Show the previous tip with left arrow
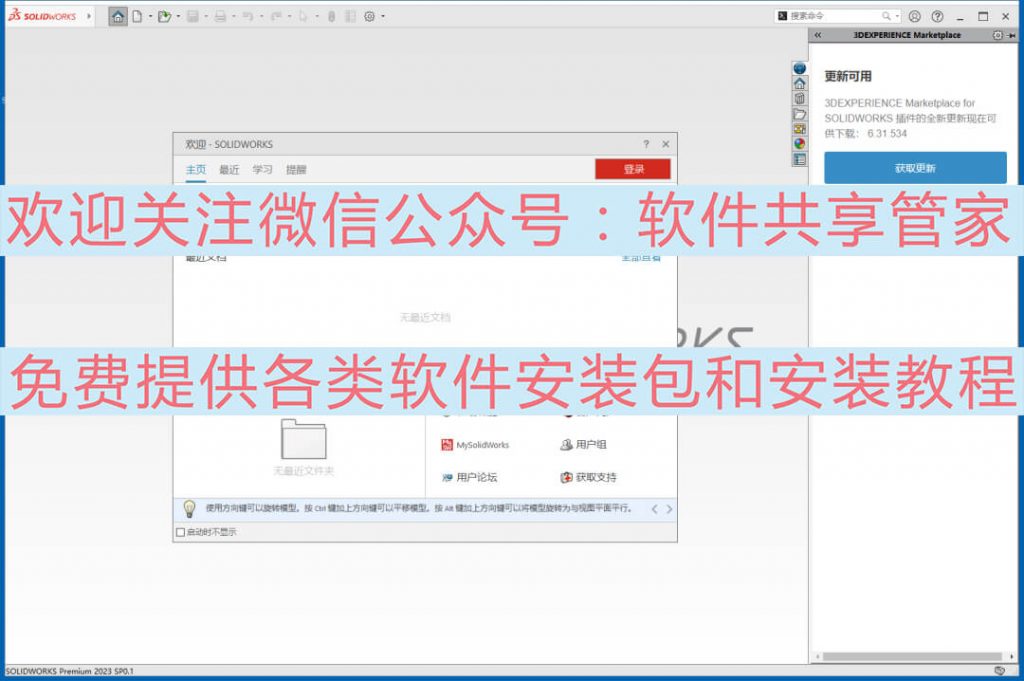Viewport: 1024px width, 681px height. point(654,509)
